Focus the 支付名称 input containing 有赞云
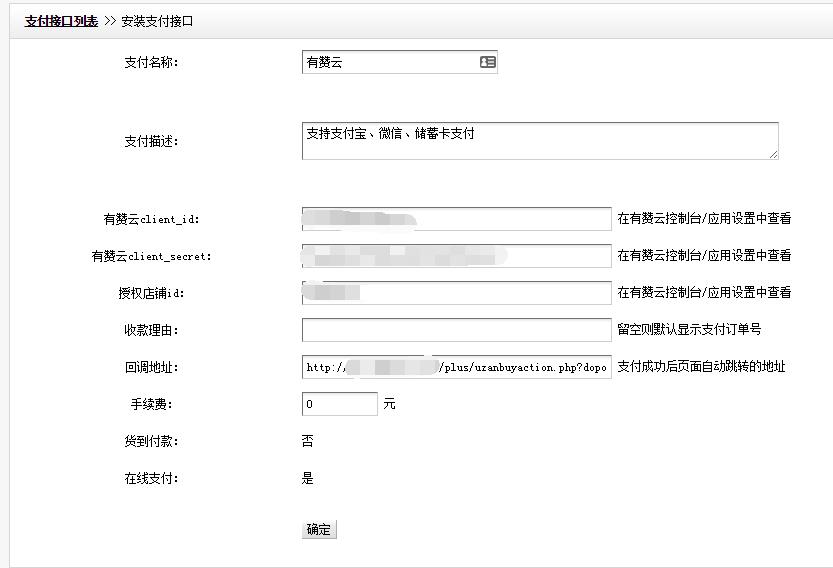Viewport: 833px width, 568px height. coord(390,62)
